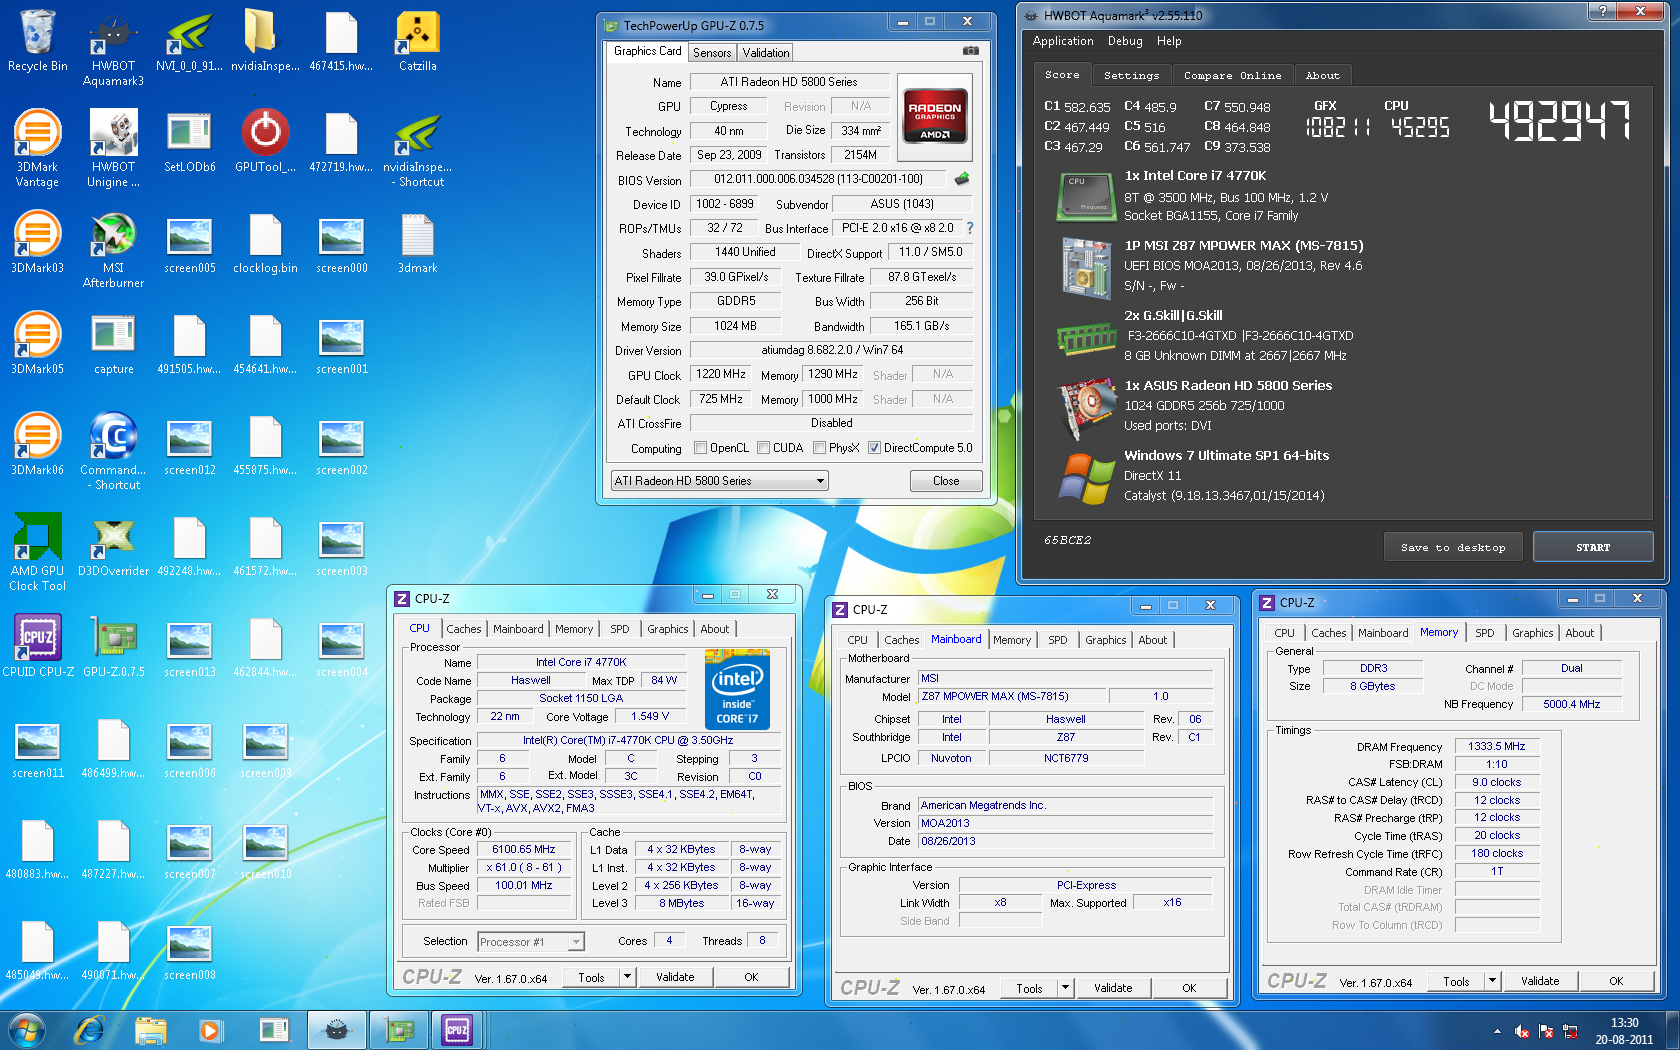Image resolution: width=1680 pixels, height=1050 pixels.
Task: Click the volume icon in the system tray
Action: tap(1522, 1031)
